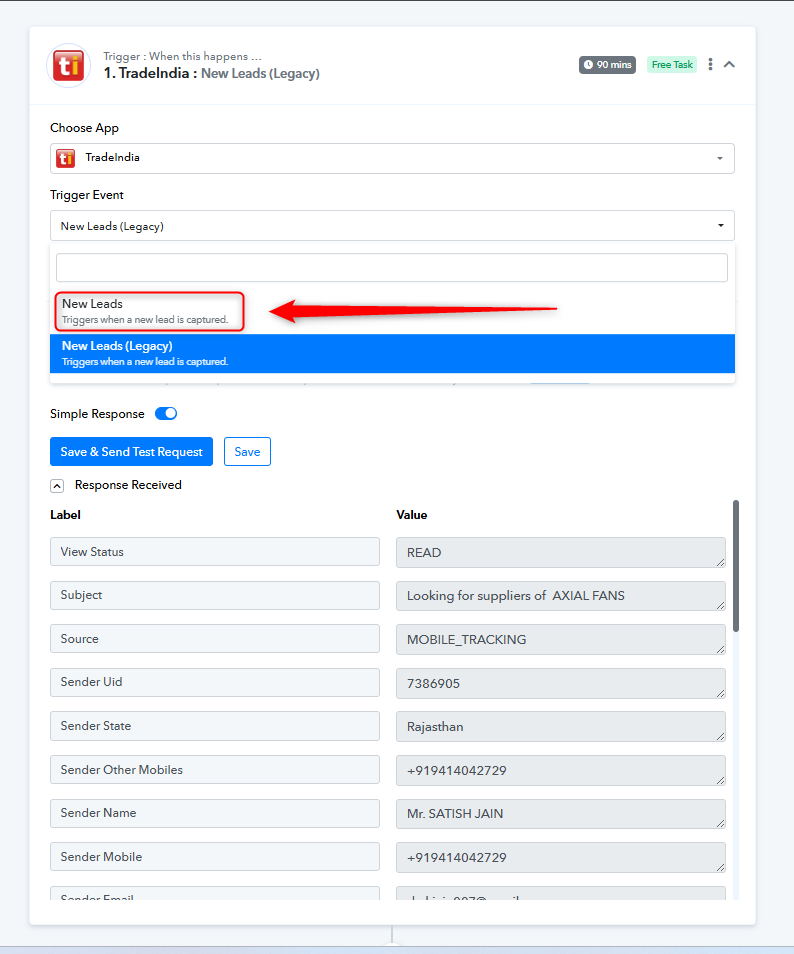The image size is (794, 954).
Task: Click the AXIAL FANS subject value field
Action: (560, 596)
